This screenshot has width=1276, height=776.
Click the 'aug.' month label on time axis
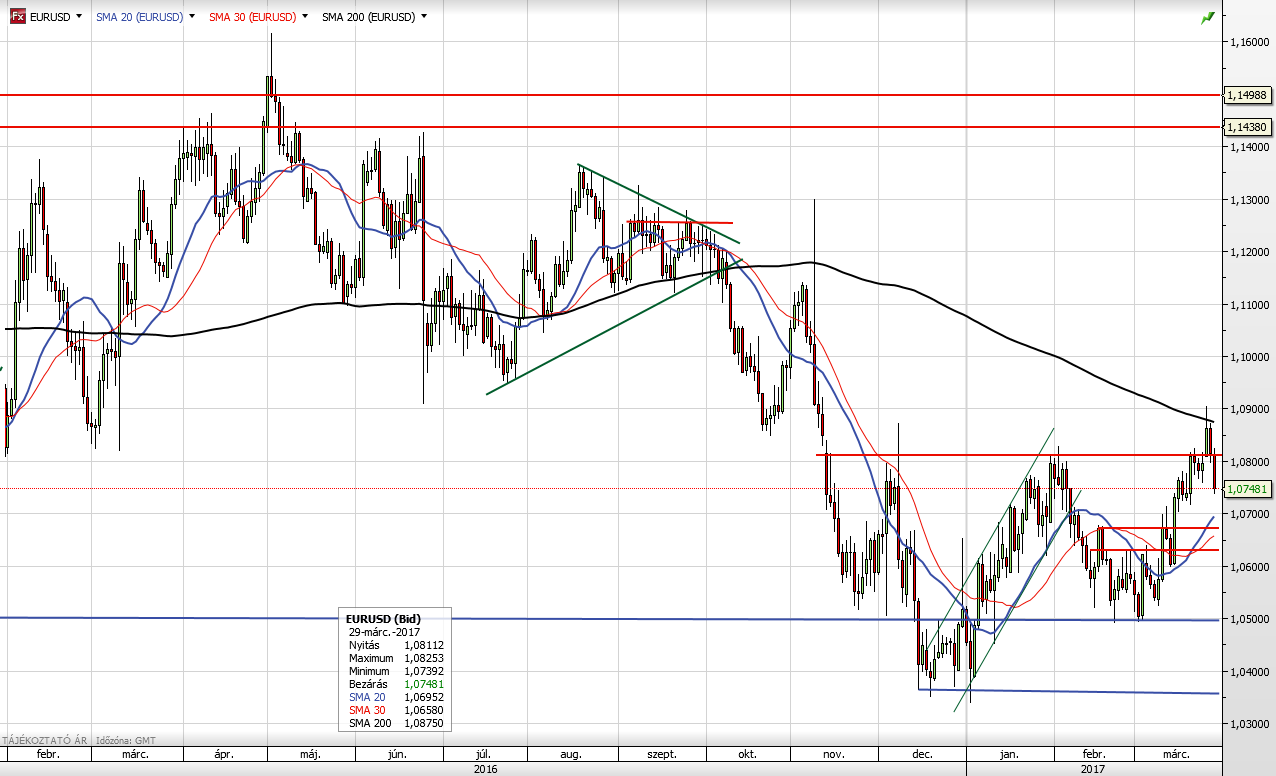click(x=571, y=754)
